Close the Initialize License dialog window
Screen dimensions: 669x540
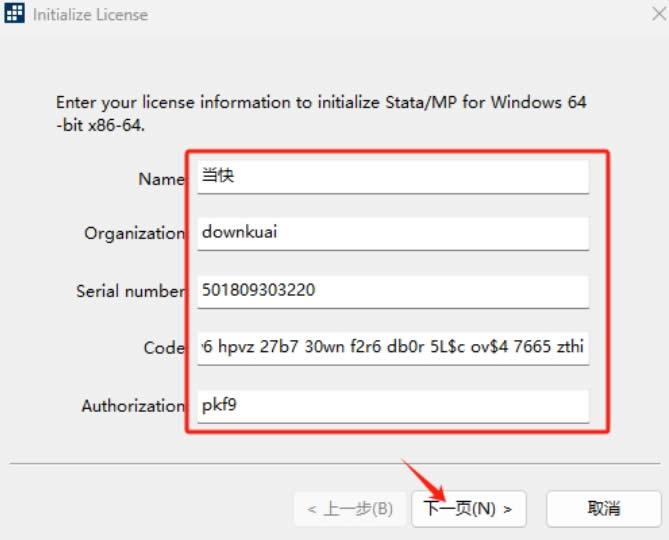pos(647,15)
